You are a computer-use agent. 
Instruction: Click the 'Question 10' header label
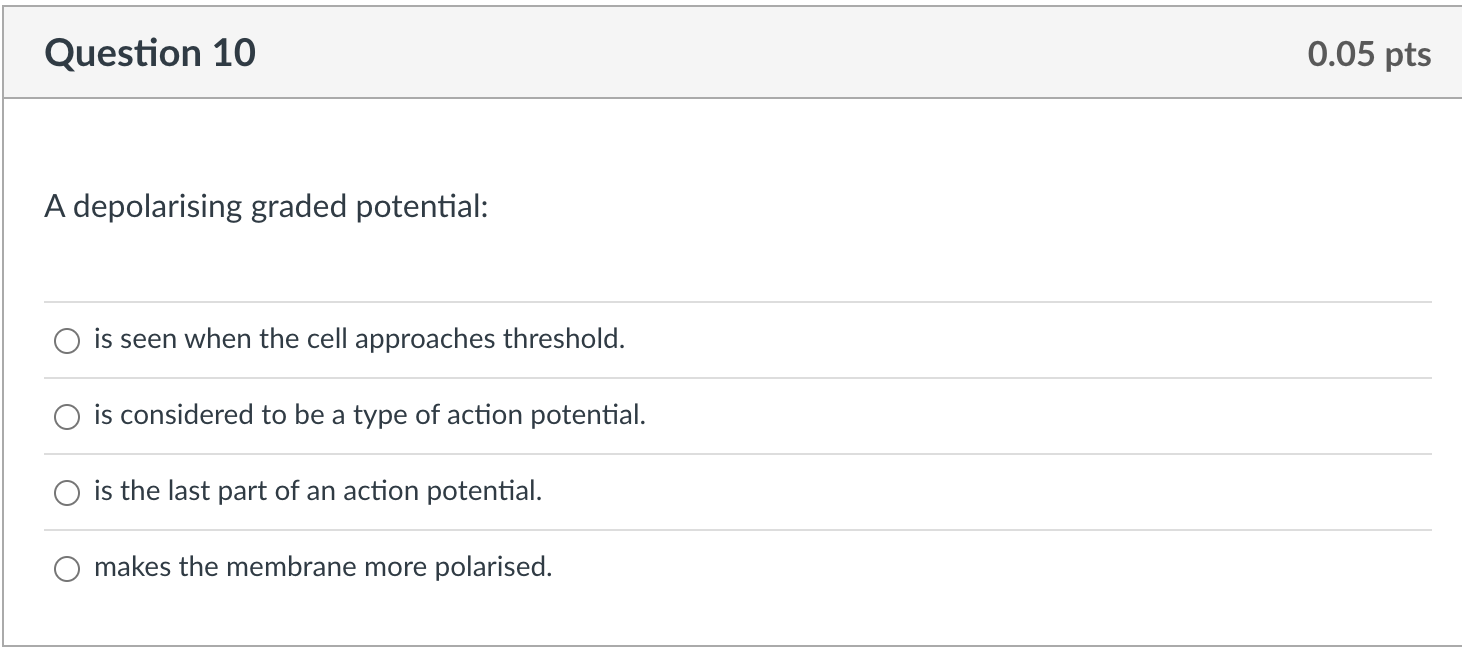(x=150, y=53)
